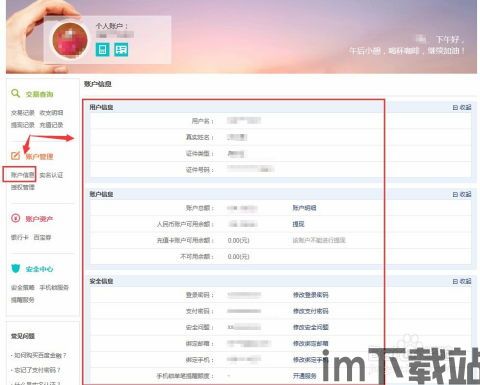
Task: Click the 用户名 field label
Action: click(x=203, y=121)
